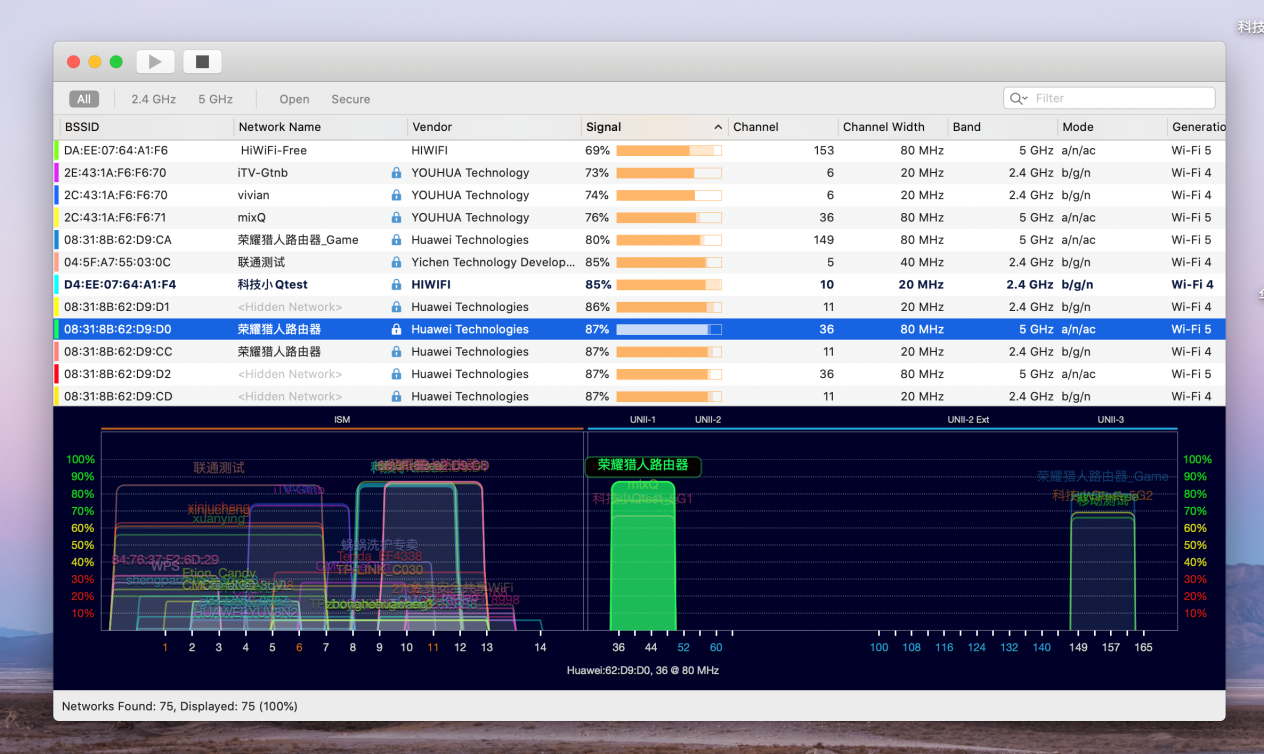Click the magnifier icon in Filter field
The height and width of the screenshot is (754, 1264).
(x=1018, y=98)
